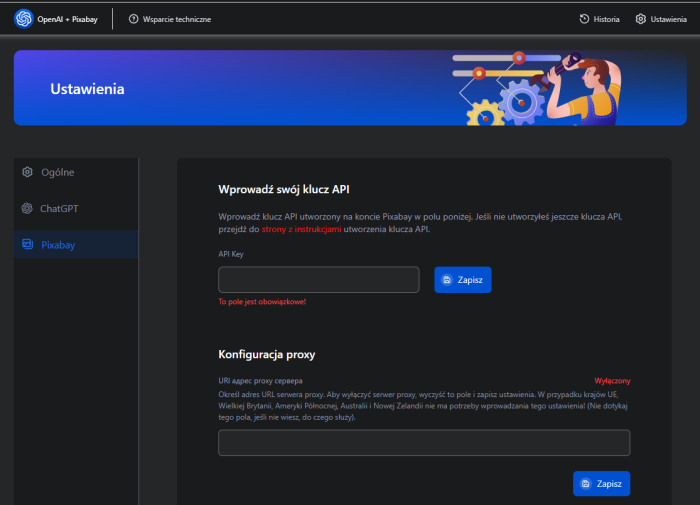The image size is (700, 505).
Task: Click the Ustawienia gear icon in header
Action: (x=641, y=19)
